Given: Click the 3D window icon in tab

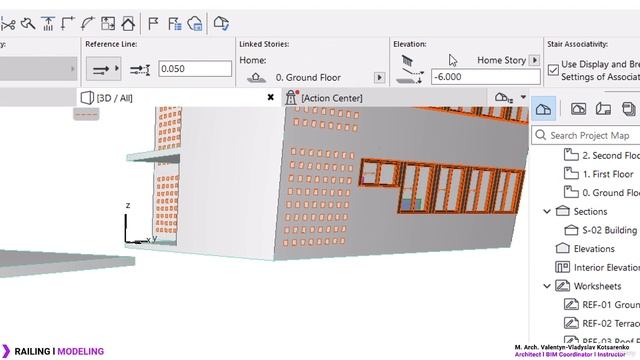Looking at the screenshot, I should [x=87, y=98].
